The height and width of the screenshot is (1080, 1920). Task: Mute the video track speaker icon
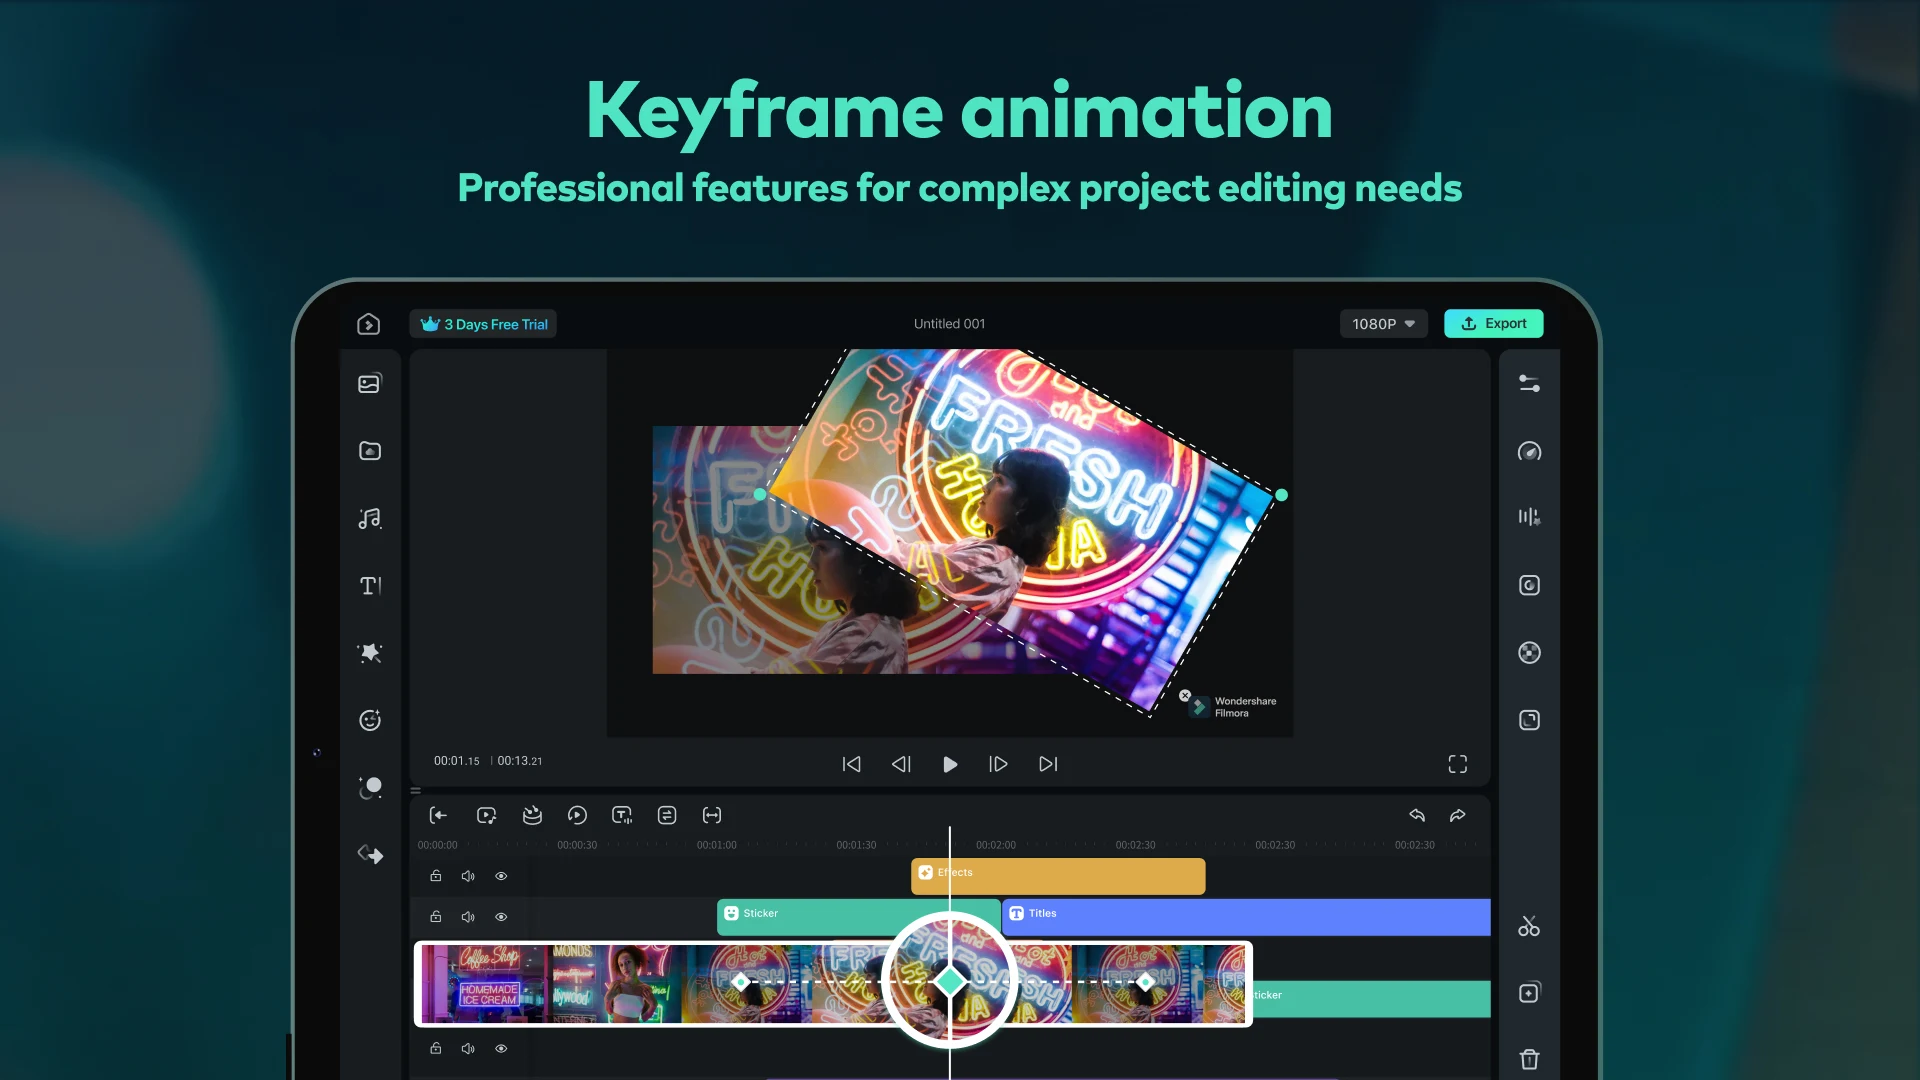click(x=468, y=1048)
